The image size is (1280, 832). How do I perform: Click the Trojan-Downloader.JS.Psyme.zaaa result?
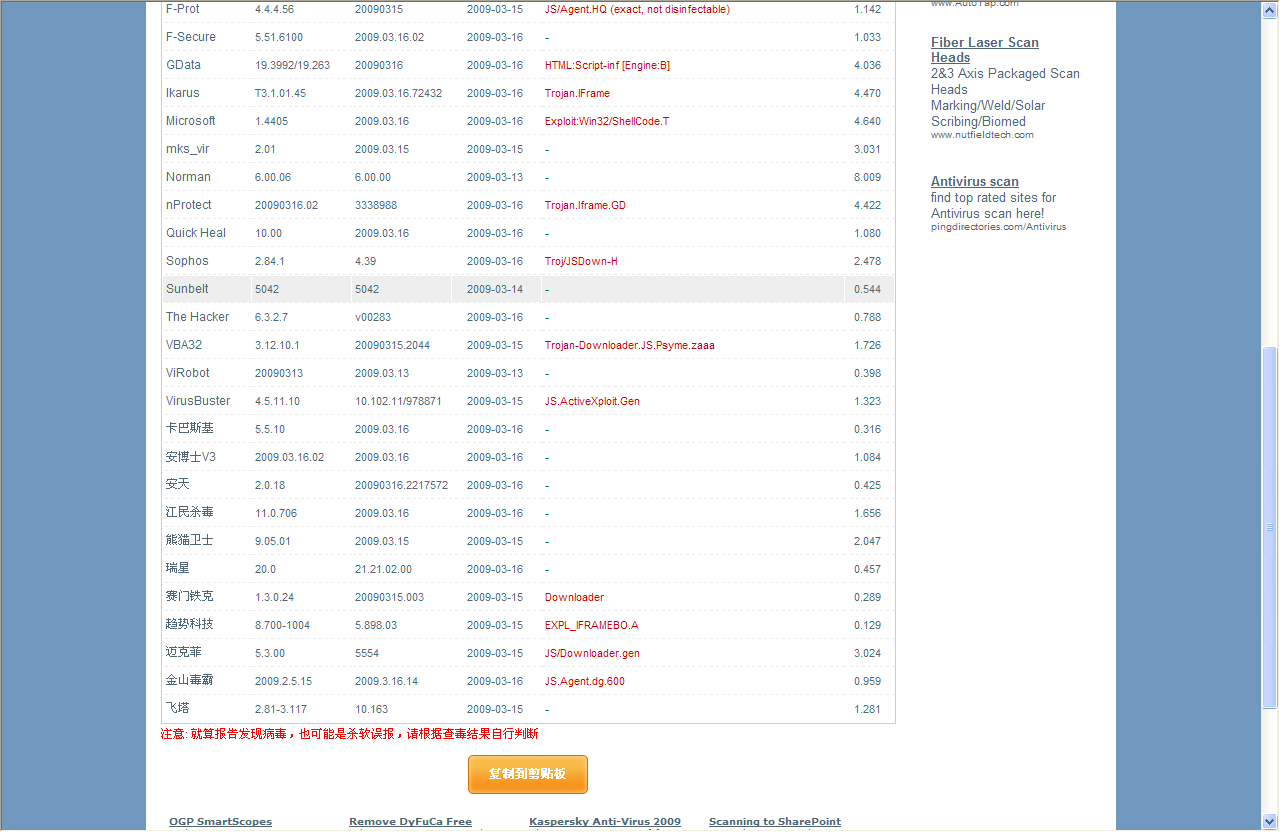coord(630,345)
